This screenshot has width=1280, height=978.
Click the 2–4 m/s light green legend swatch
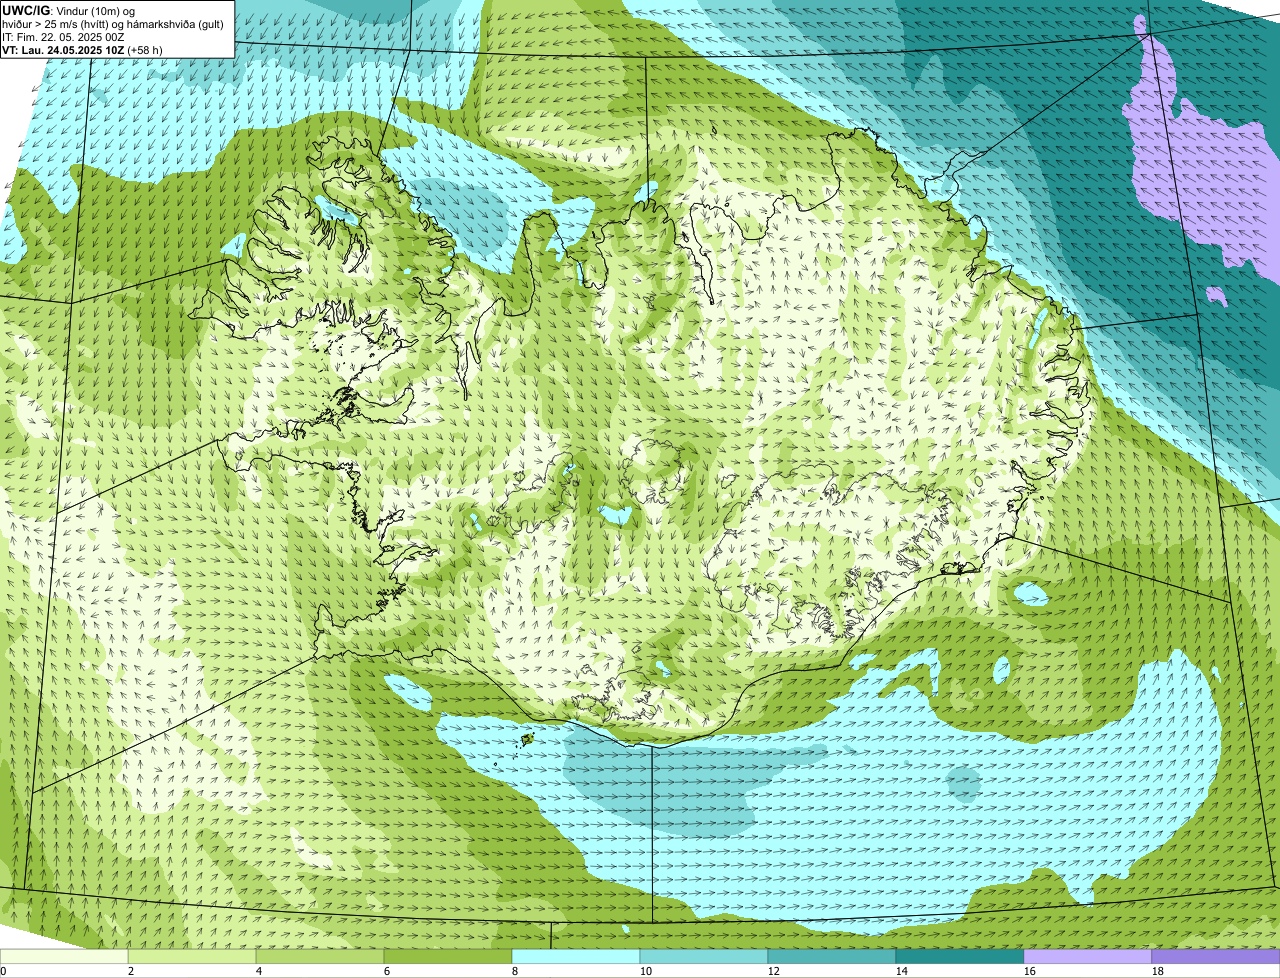(192, 956)
